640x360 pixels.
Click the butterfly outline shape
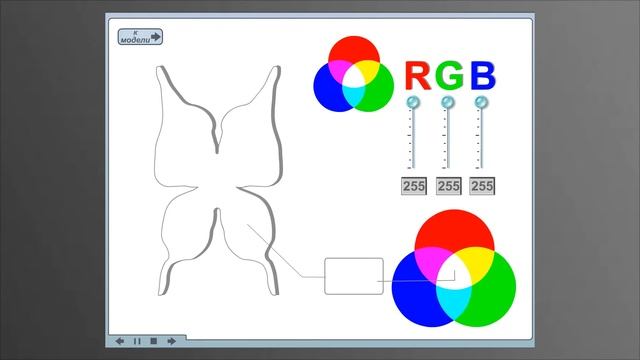(x=218, y=180)
